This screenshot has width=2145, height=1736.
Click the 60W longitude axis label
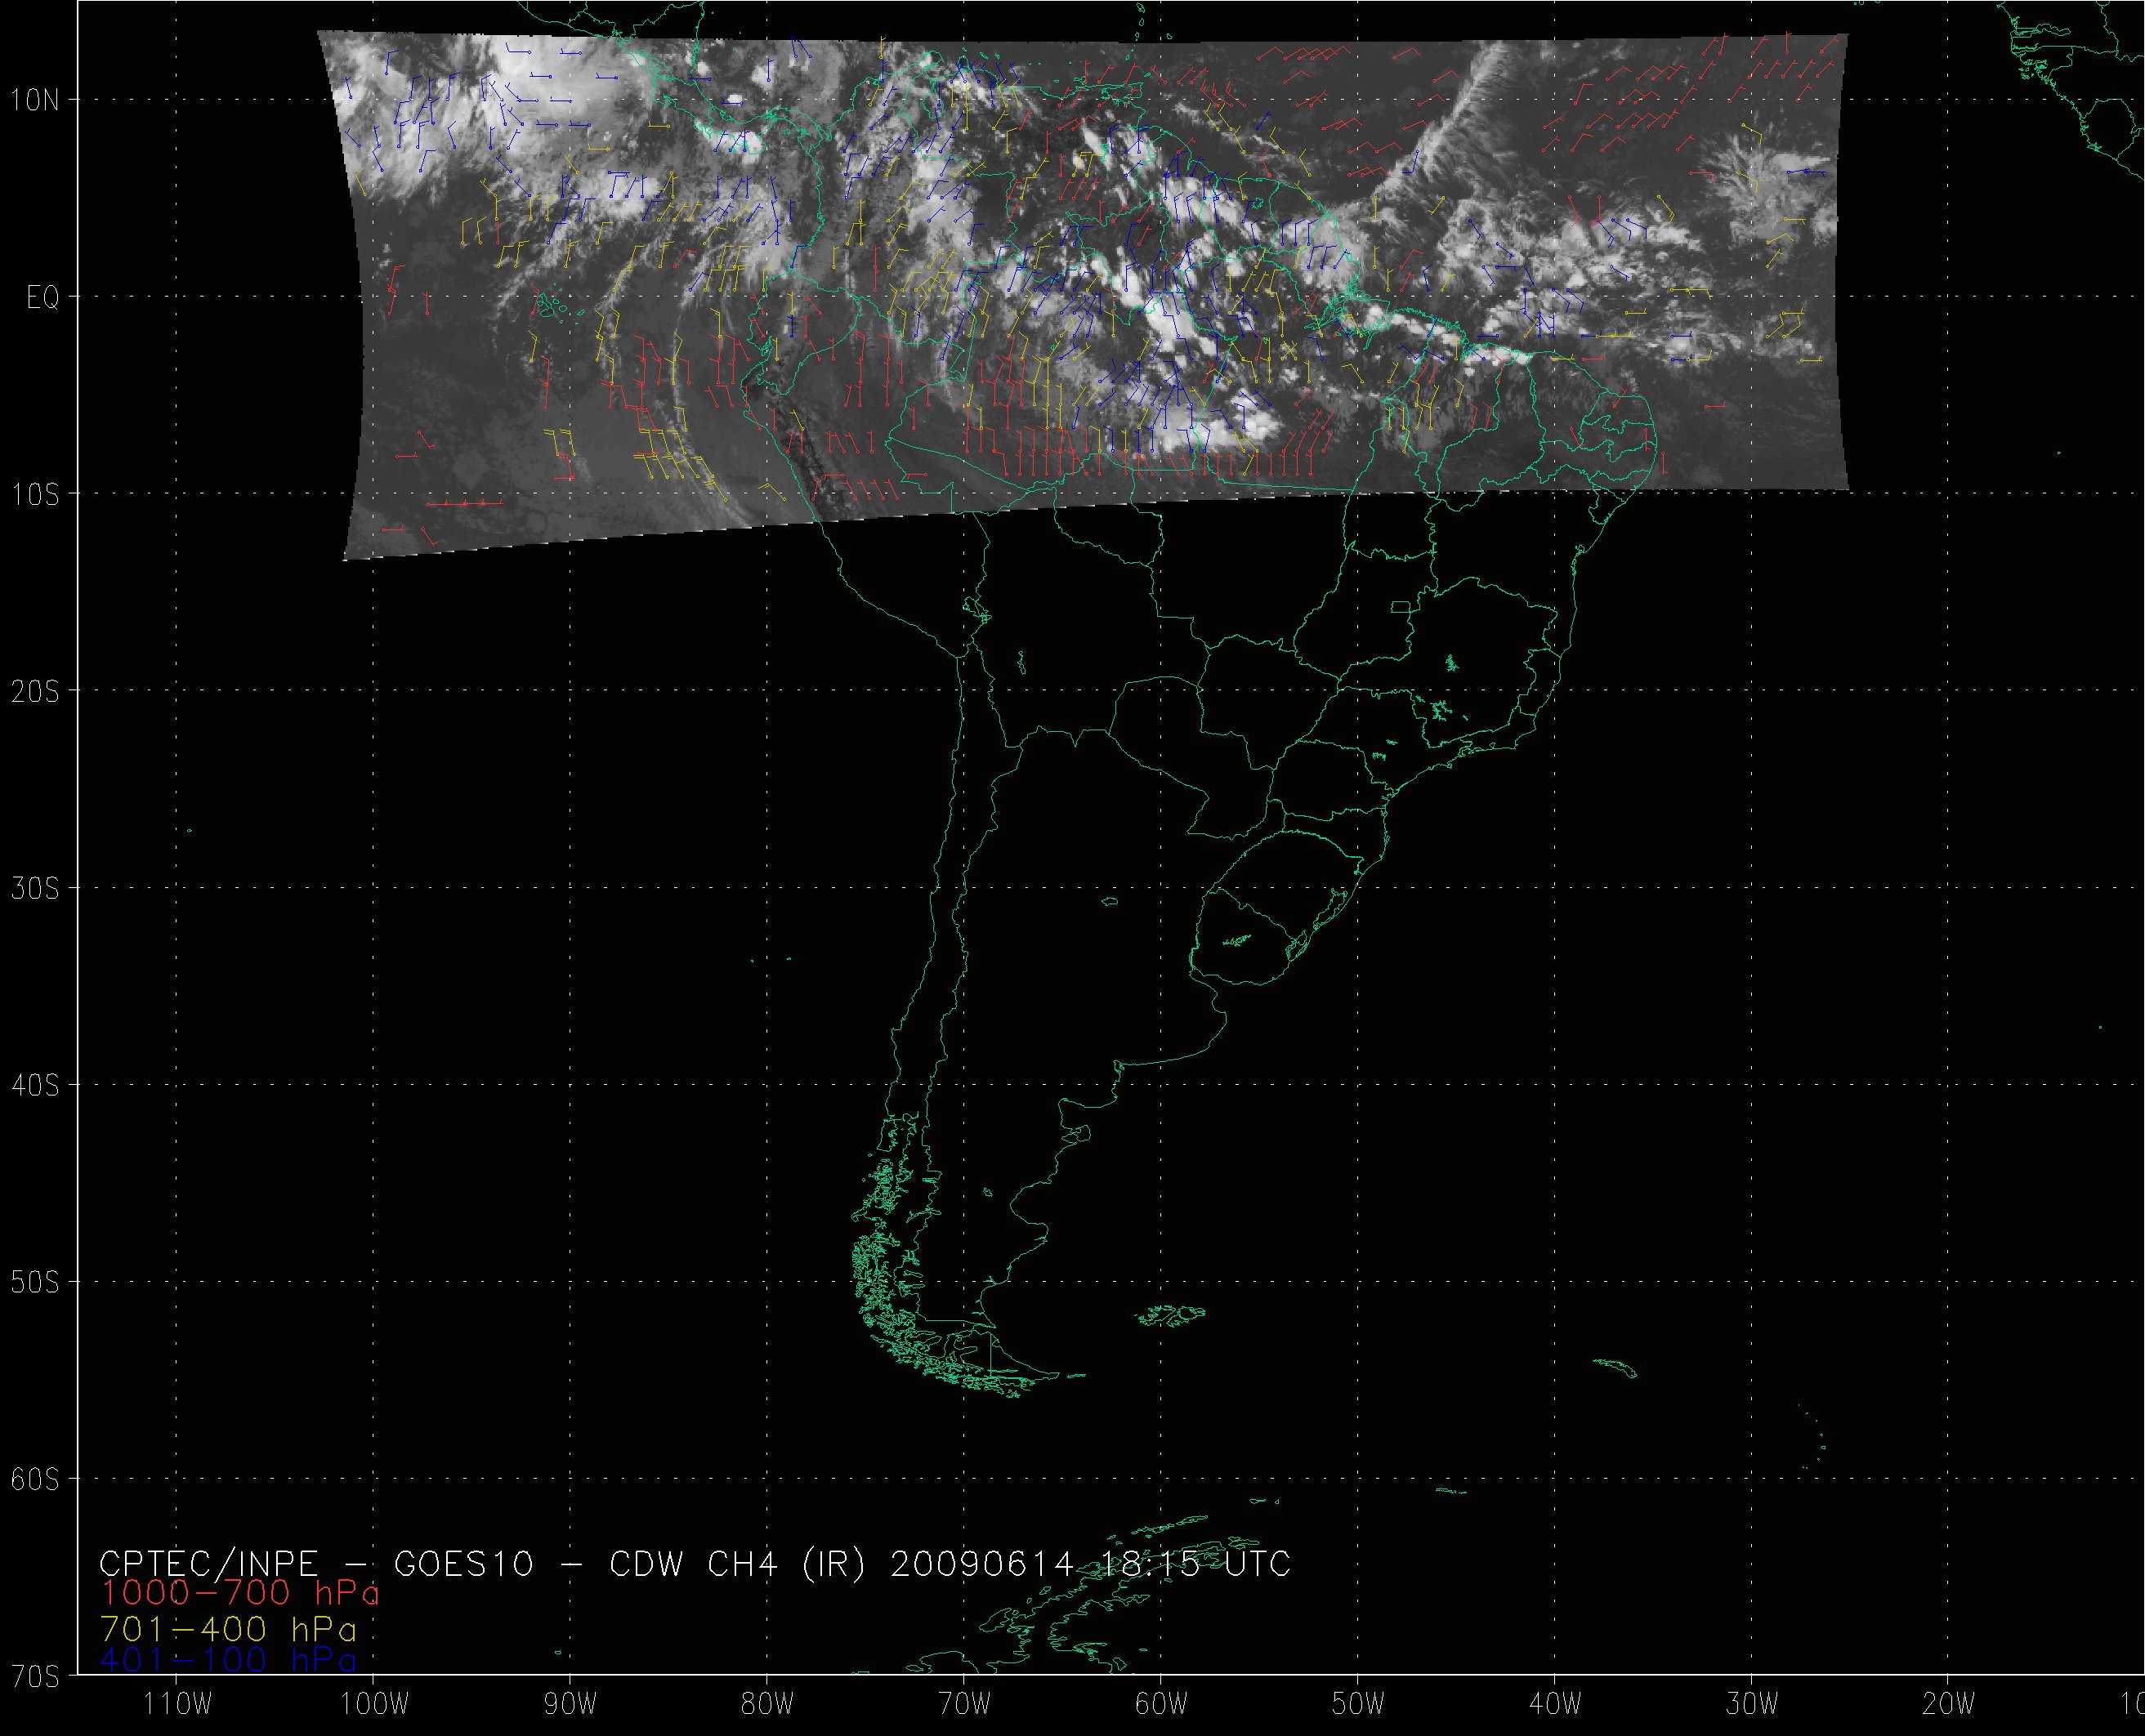(1162, 1704)
